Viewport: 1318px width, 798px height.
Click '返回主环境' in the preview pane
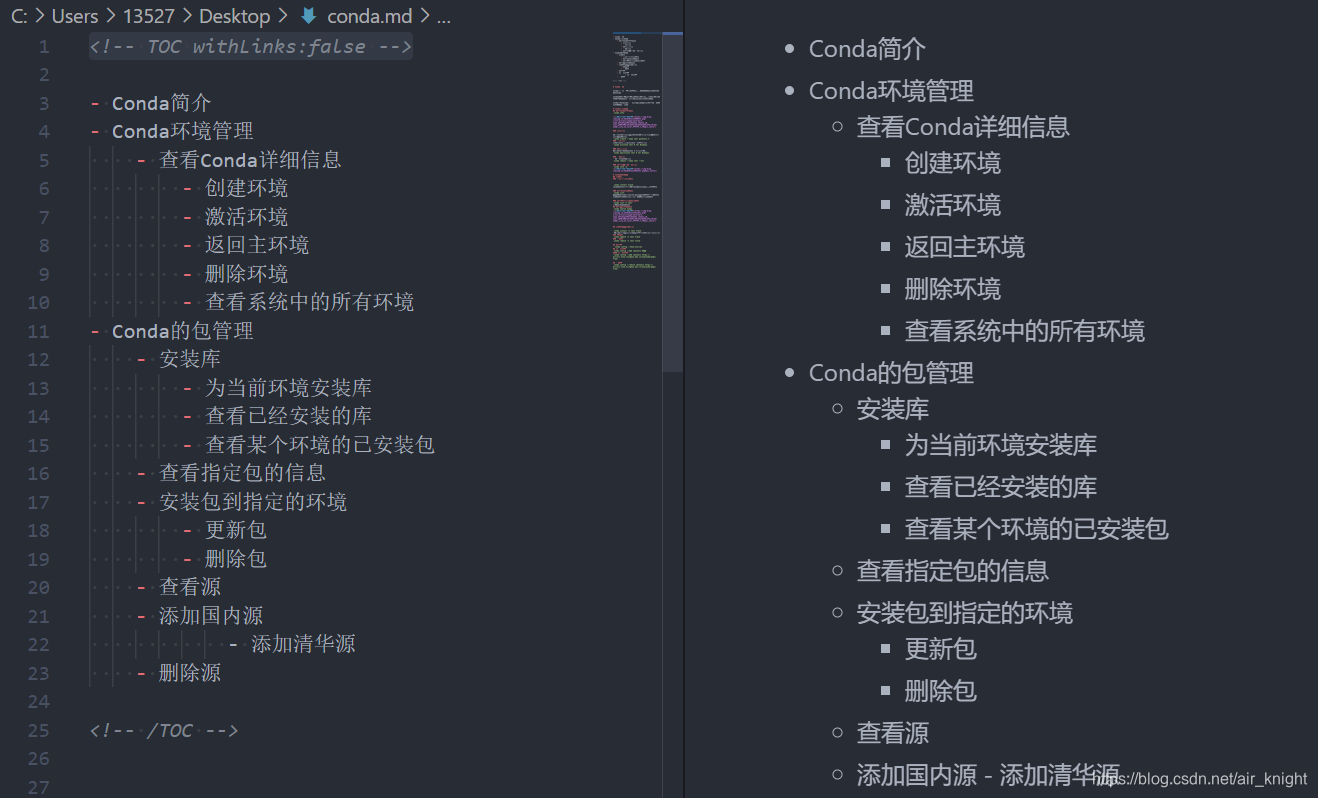click(x=965, y=247)
